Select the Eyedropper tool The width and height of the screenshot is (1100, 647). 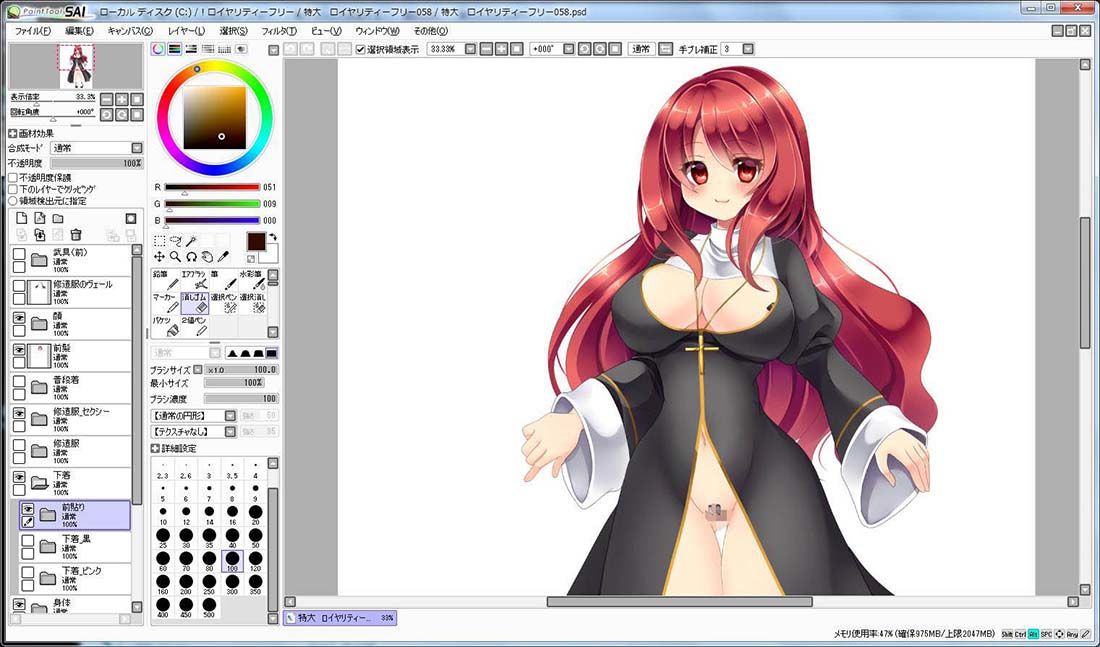pyautogui.click(x=223, y=257)
